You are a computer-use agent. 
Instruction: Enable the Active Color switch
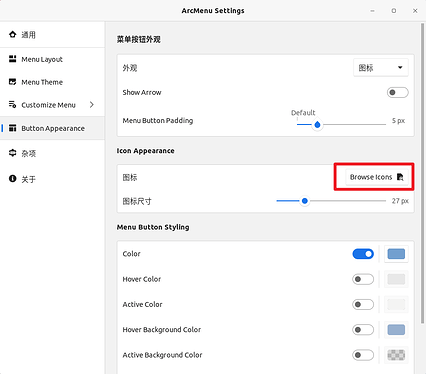pos(363,304)
